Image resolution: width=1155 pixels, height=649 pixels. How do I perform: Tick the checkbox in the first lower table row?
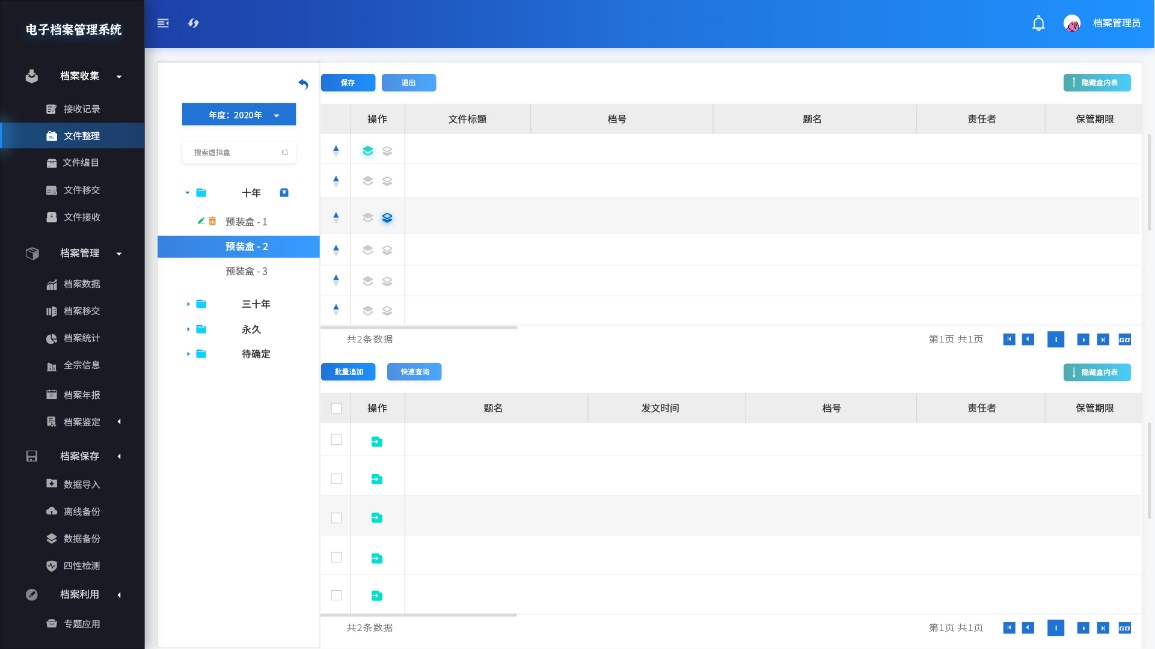(x=336, y=440)
